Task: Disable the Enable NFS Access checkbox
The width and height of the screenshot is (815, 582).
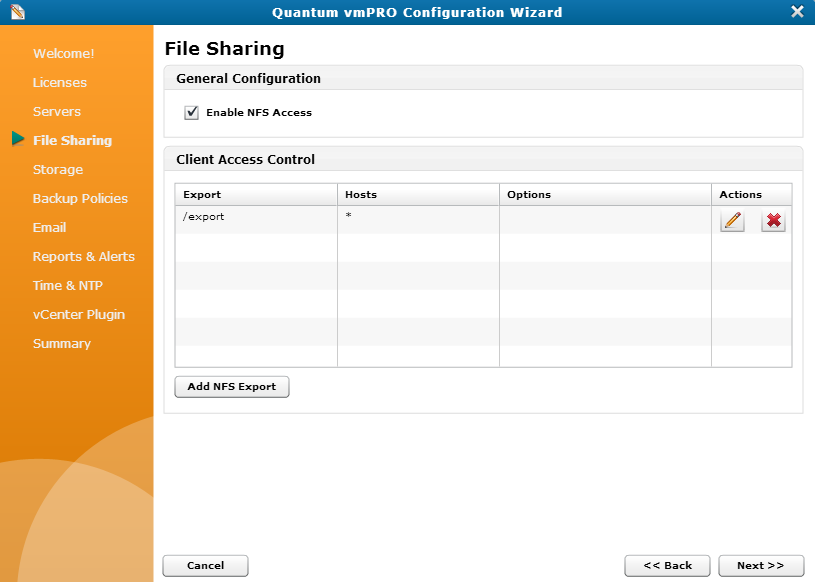Action: [191, 112]
